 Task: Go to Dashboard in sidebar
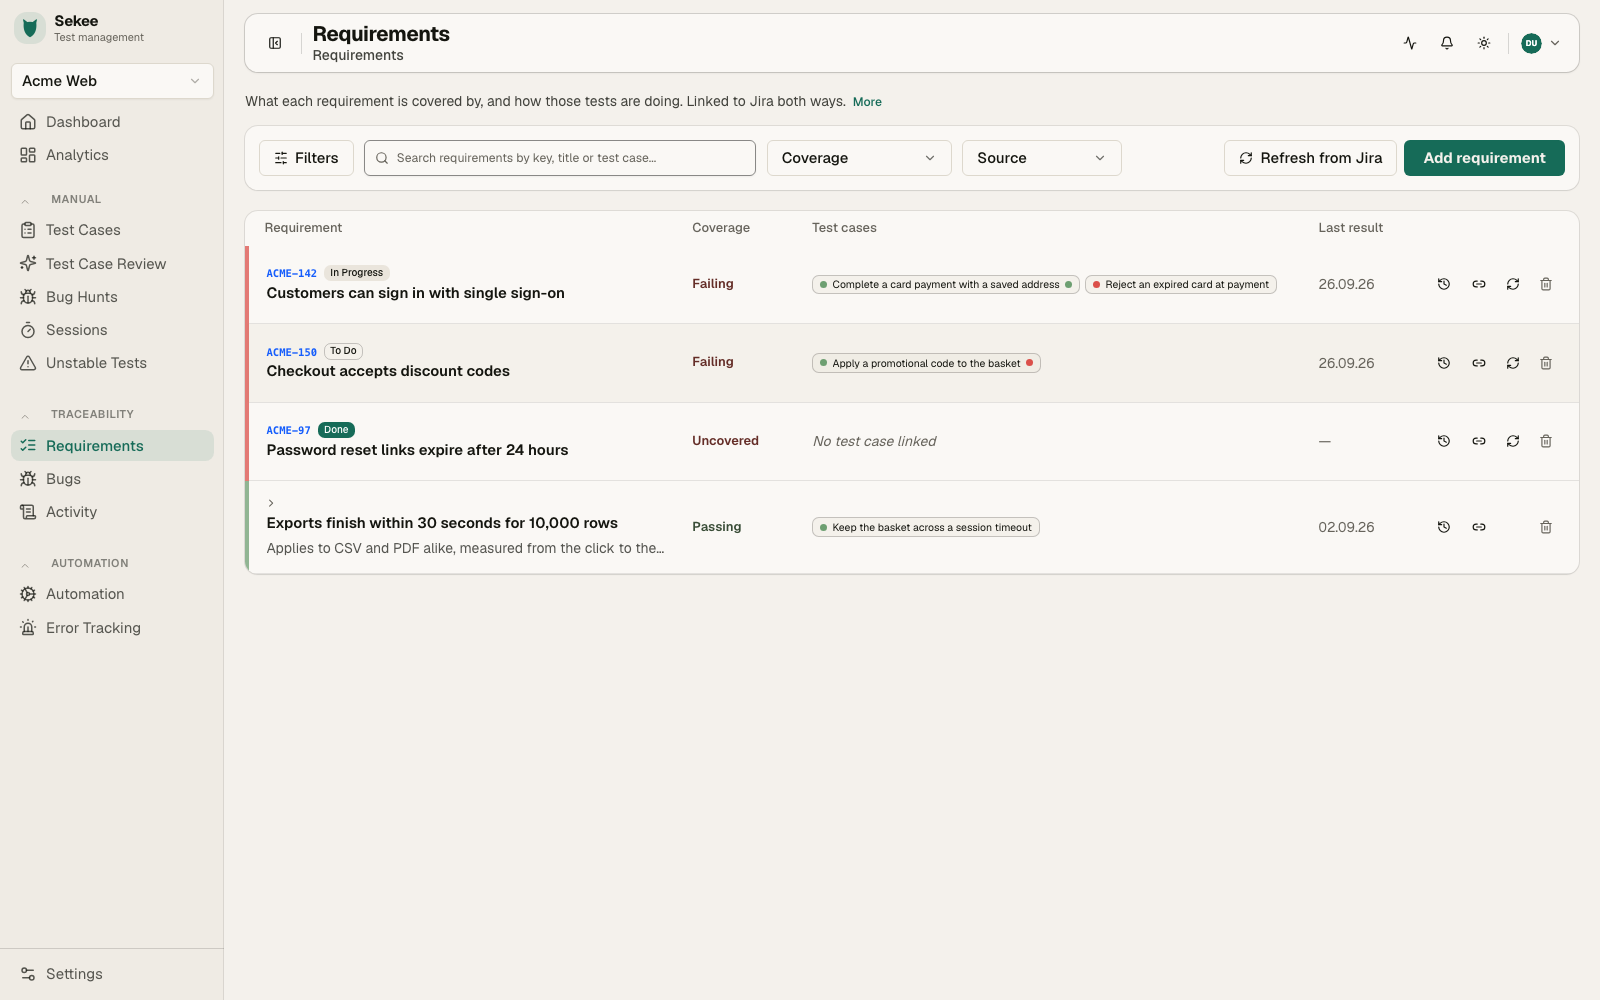(112, 122)
